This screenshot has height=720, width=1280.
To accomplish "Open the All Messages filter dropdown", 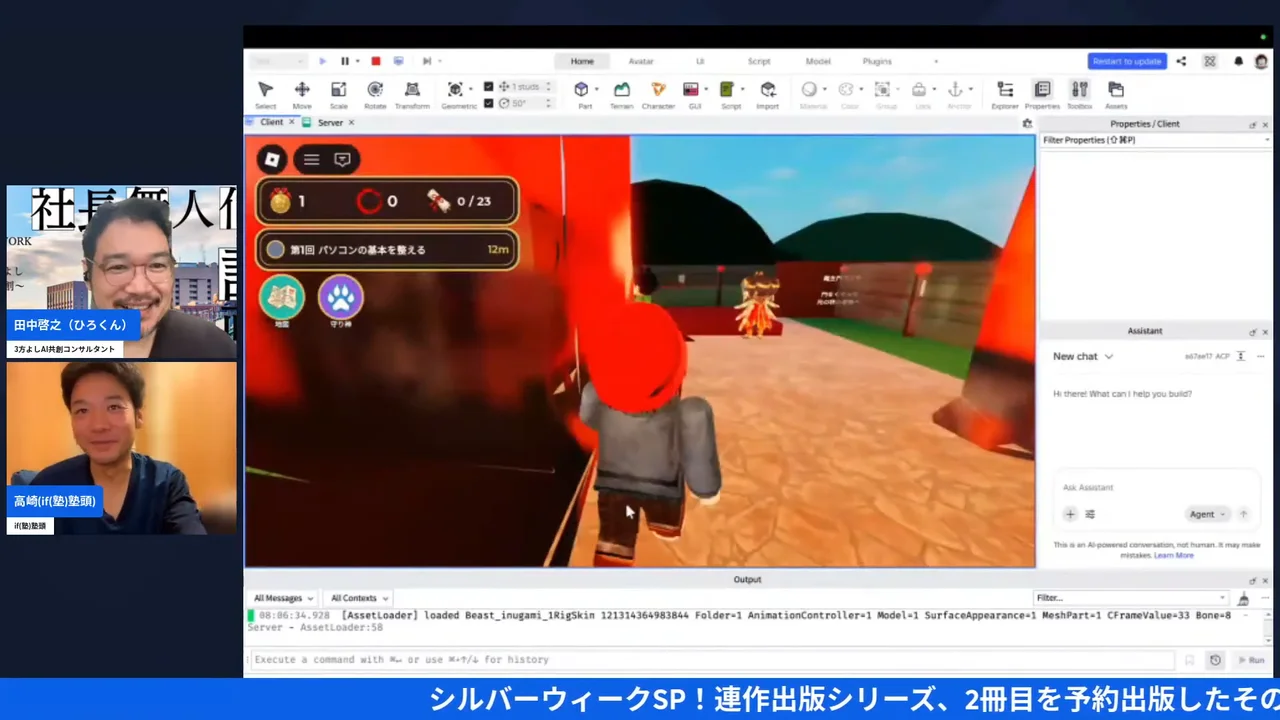I will coord(283,598).
